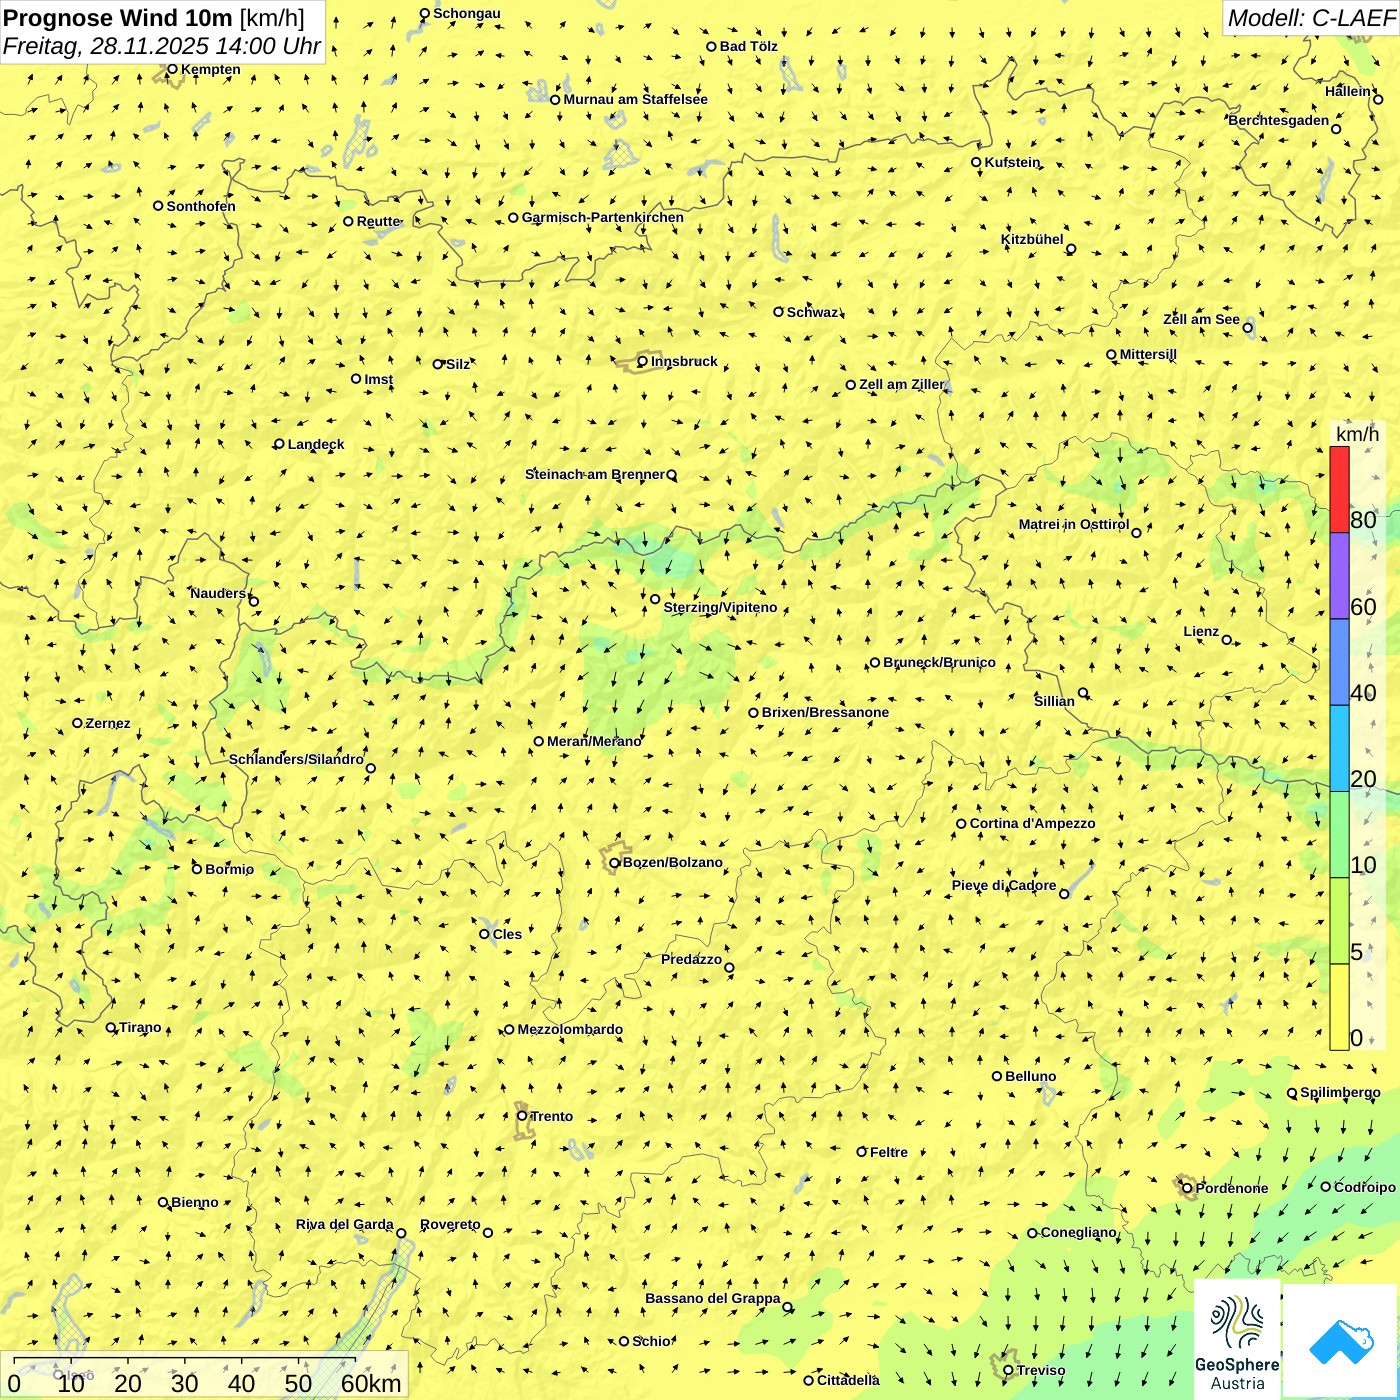Click the Innsbruck city marker
Viewport: 1400px width, 1400px height.
coord(642,362)
